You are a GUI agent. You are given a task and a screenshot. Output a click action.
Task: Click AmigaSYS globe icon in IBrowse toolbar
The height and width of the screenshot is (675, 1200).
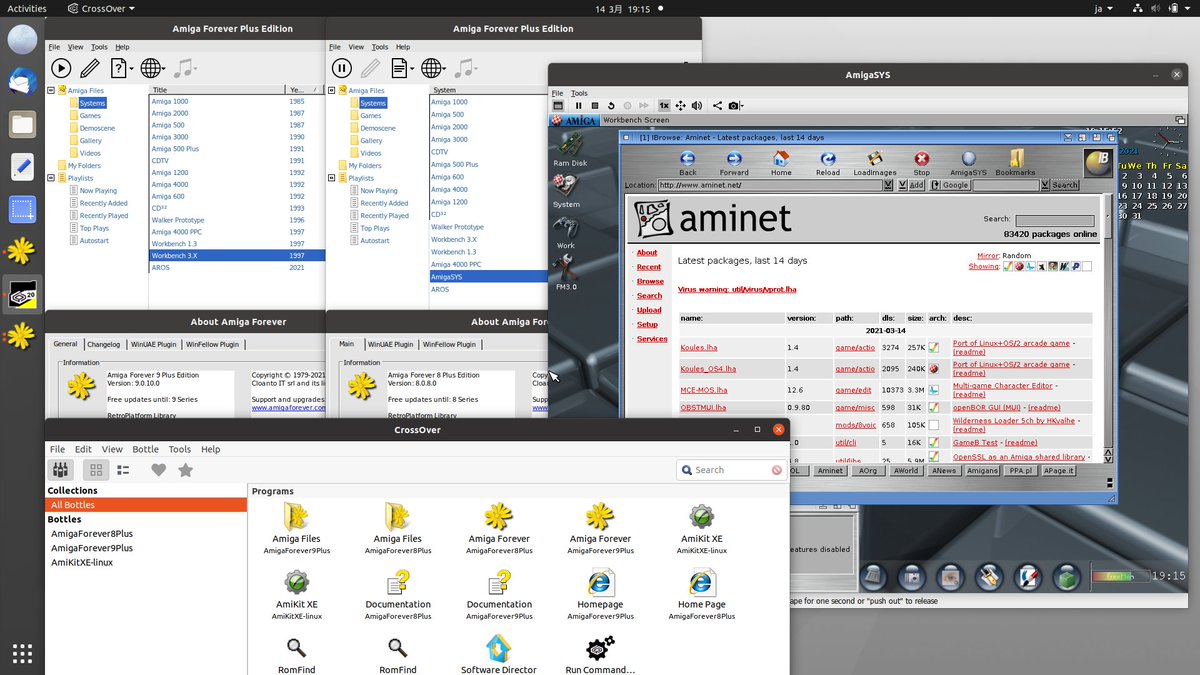tap(968, 163)
